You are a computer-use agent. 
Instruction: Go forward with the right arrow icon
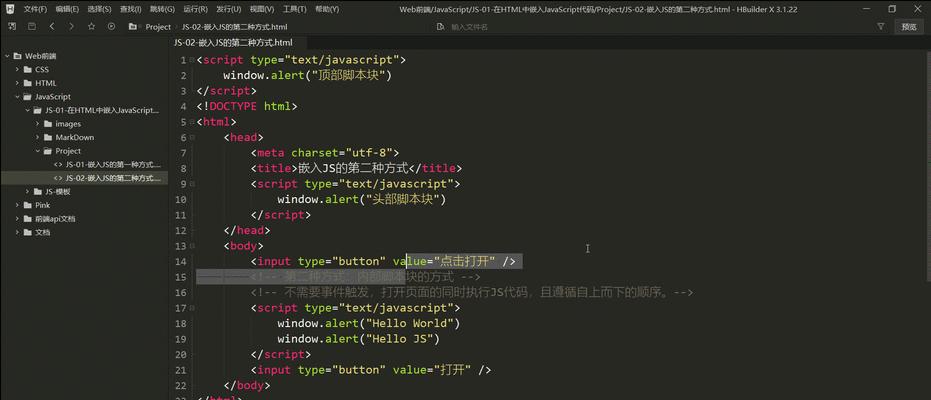point(71,27)
